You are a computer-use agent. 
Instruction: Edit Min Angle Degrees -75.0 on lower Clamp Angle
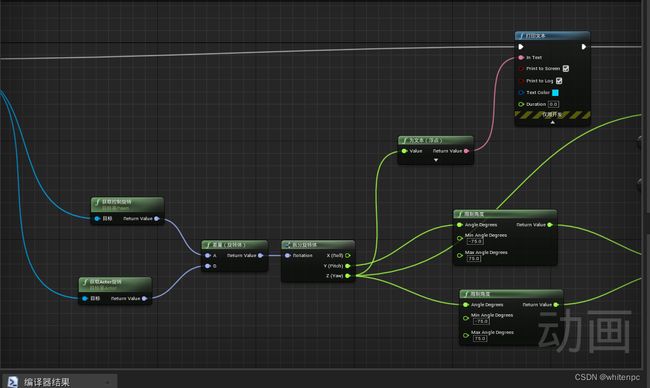[x=481, y=321]
